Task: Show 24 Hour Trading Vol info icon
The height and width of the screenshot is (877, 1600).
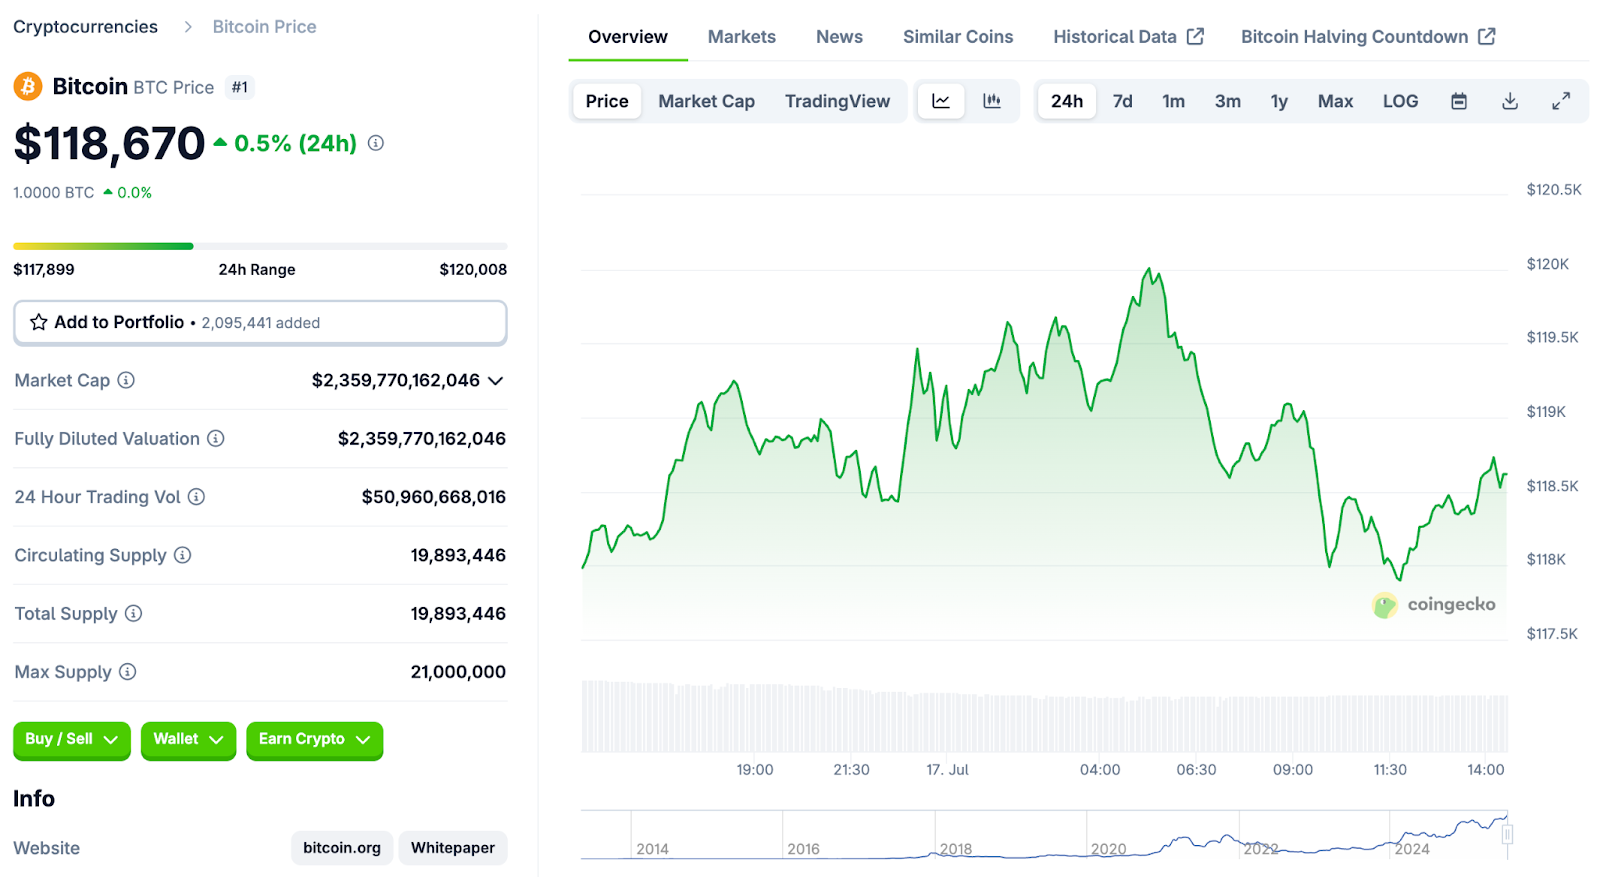Action: tap(197, 497)
